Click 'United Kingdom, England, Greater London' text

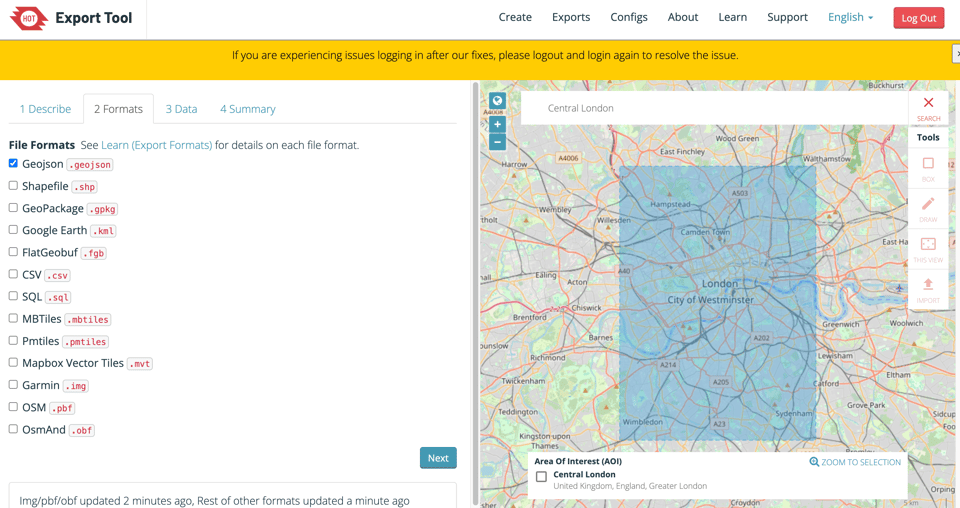(x=630, y=486)
